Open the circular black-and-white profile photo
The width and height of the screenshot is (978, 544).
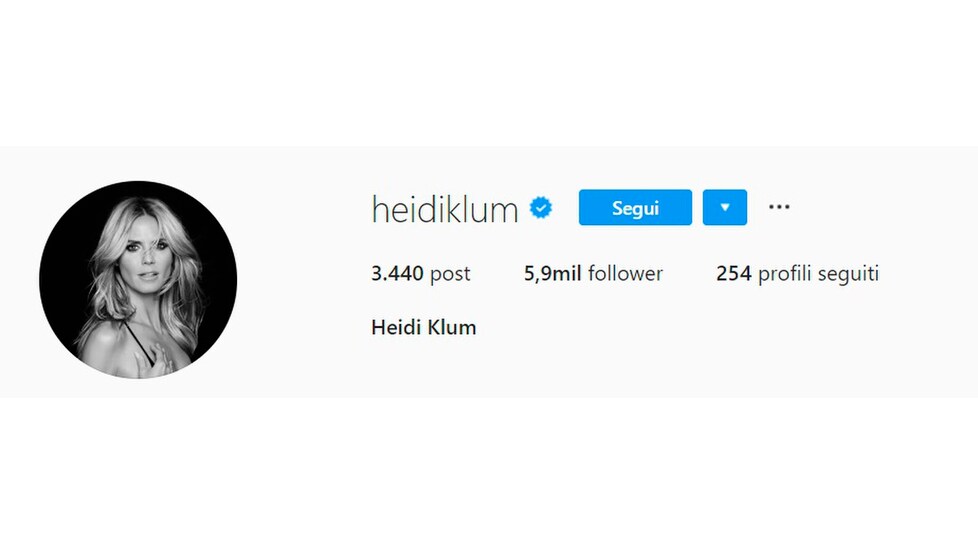tap(138, 279)
